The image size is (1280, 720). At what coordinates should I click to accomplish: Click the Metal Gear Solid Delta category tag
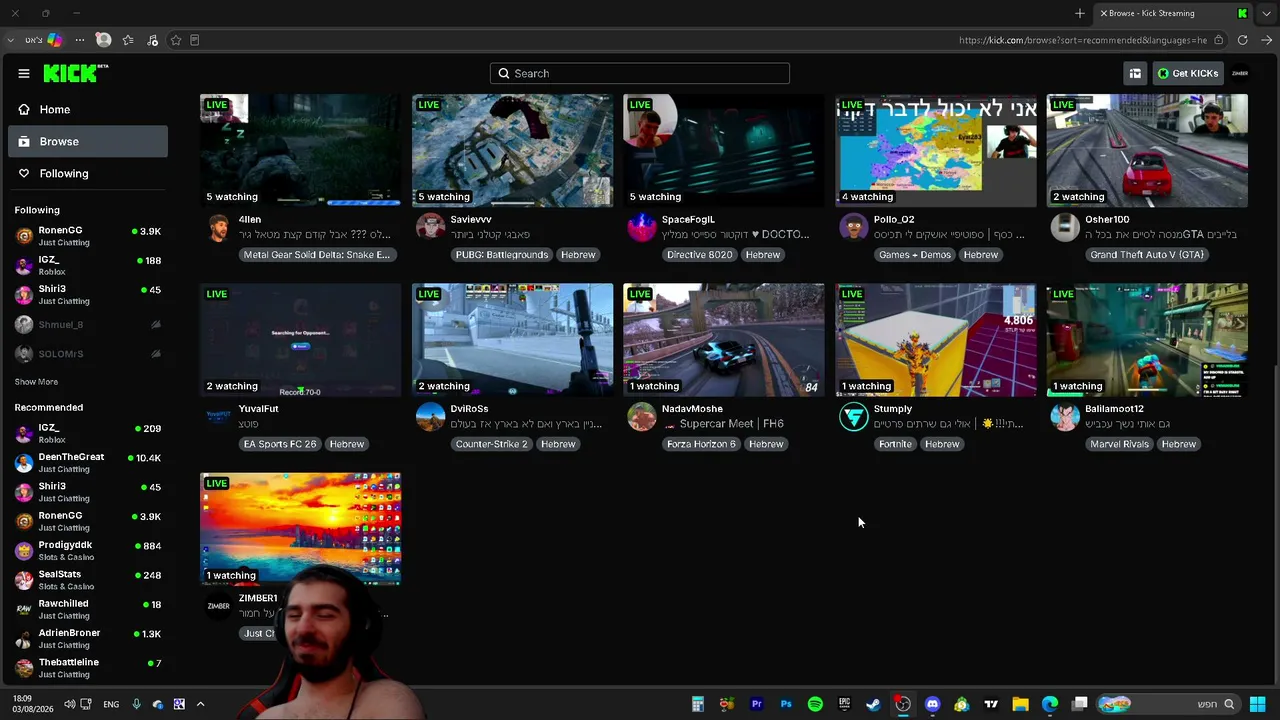pos(317,255)
